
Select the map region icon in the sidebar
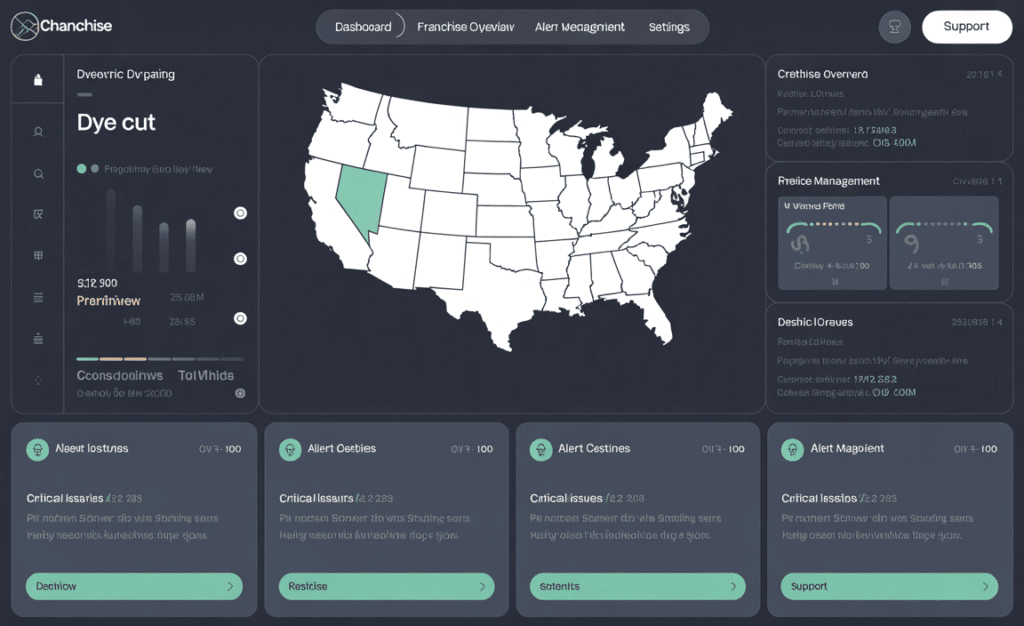pyautogui.click(x=37, y=213)
